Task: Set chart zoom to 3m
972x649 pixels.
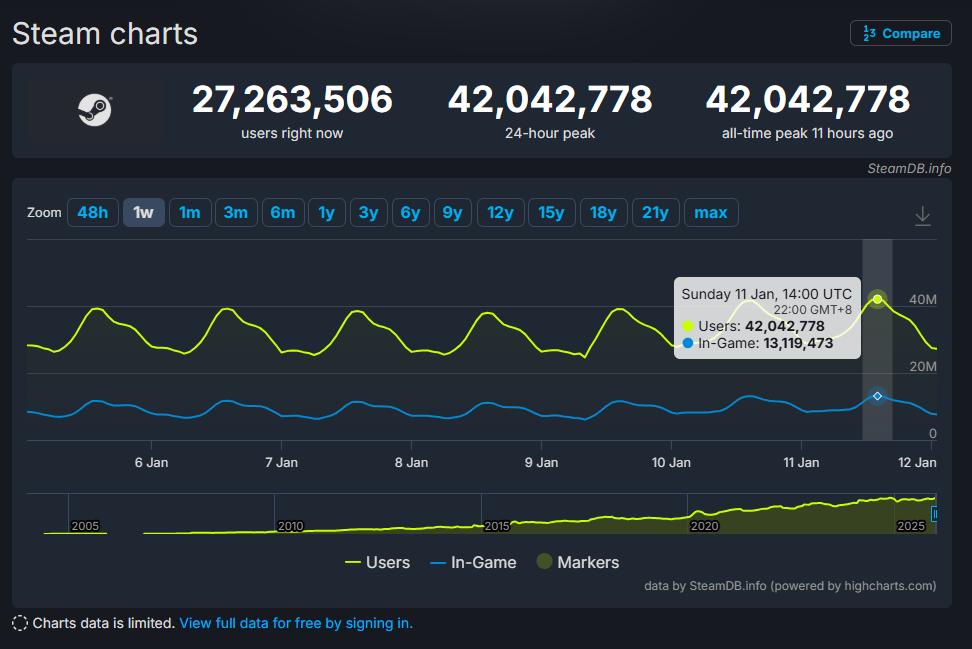Action: [x=236, y=212]
